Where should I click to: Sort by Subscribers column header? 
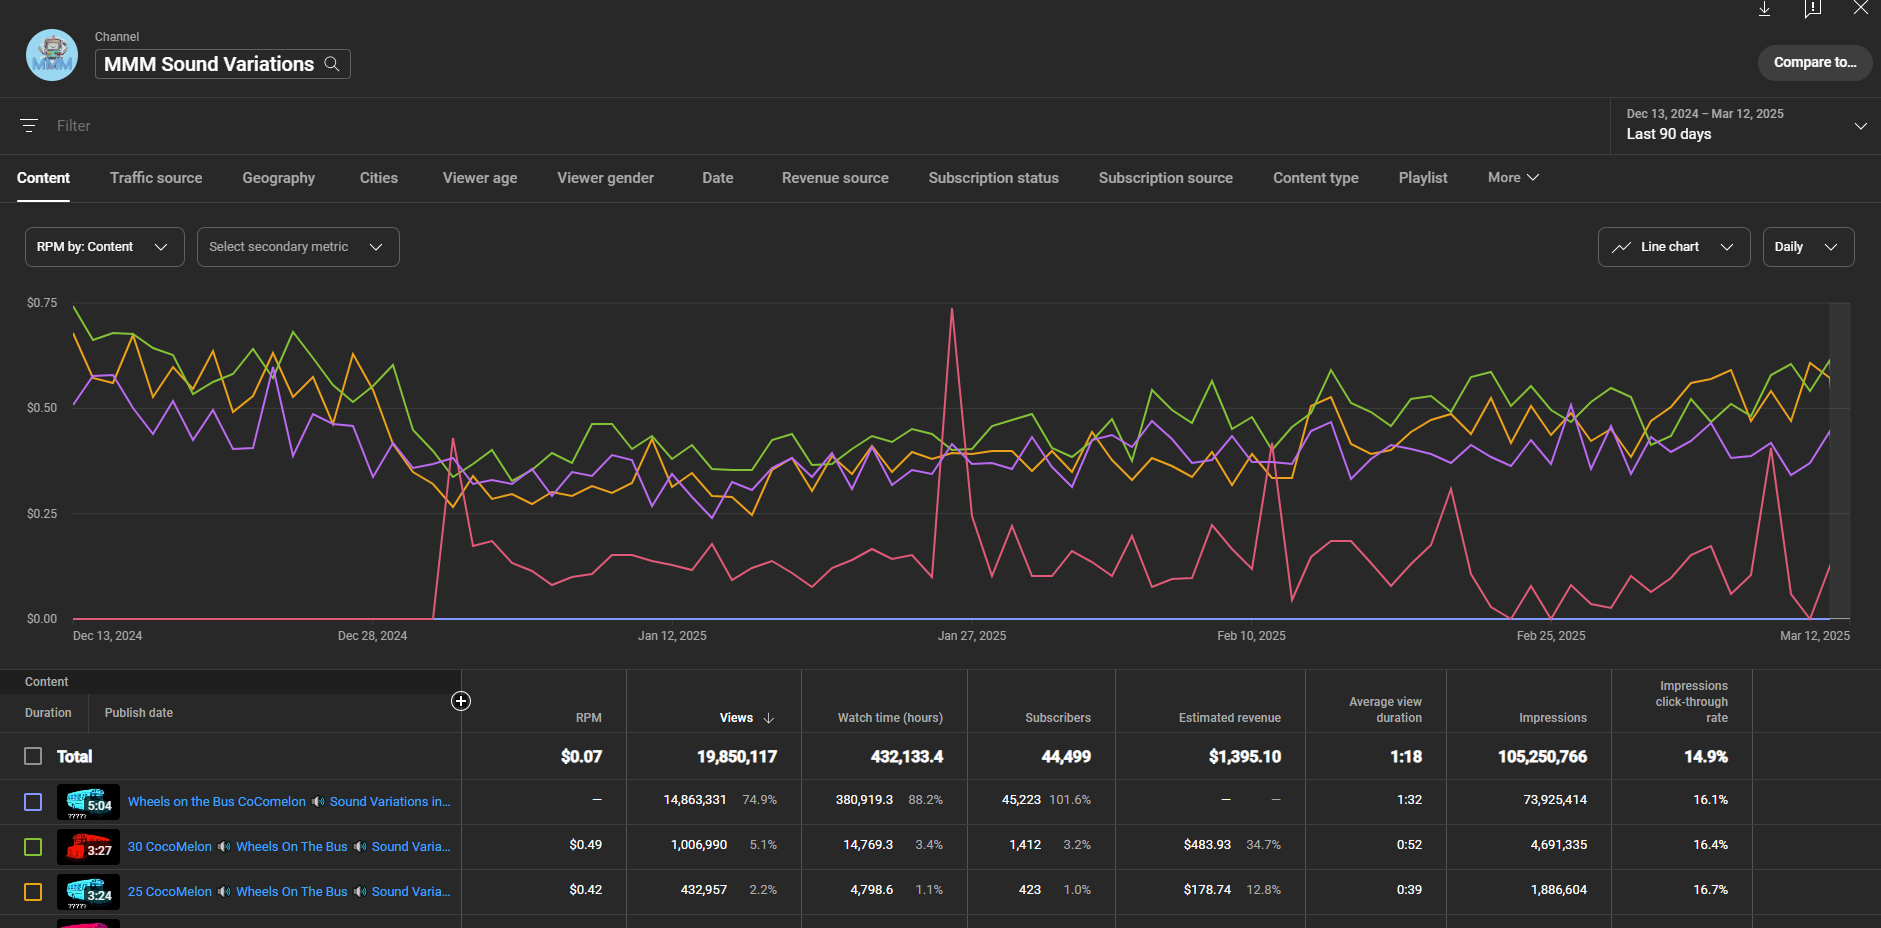coord(1057,718)
